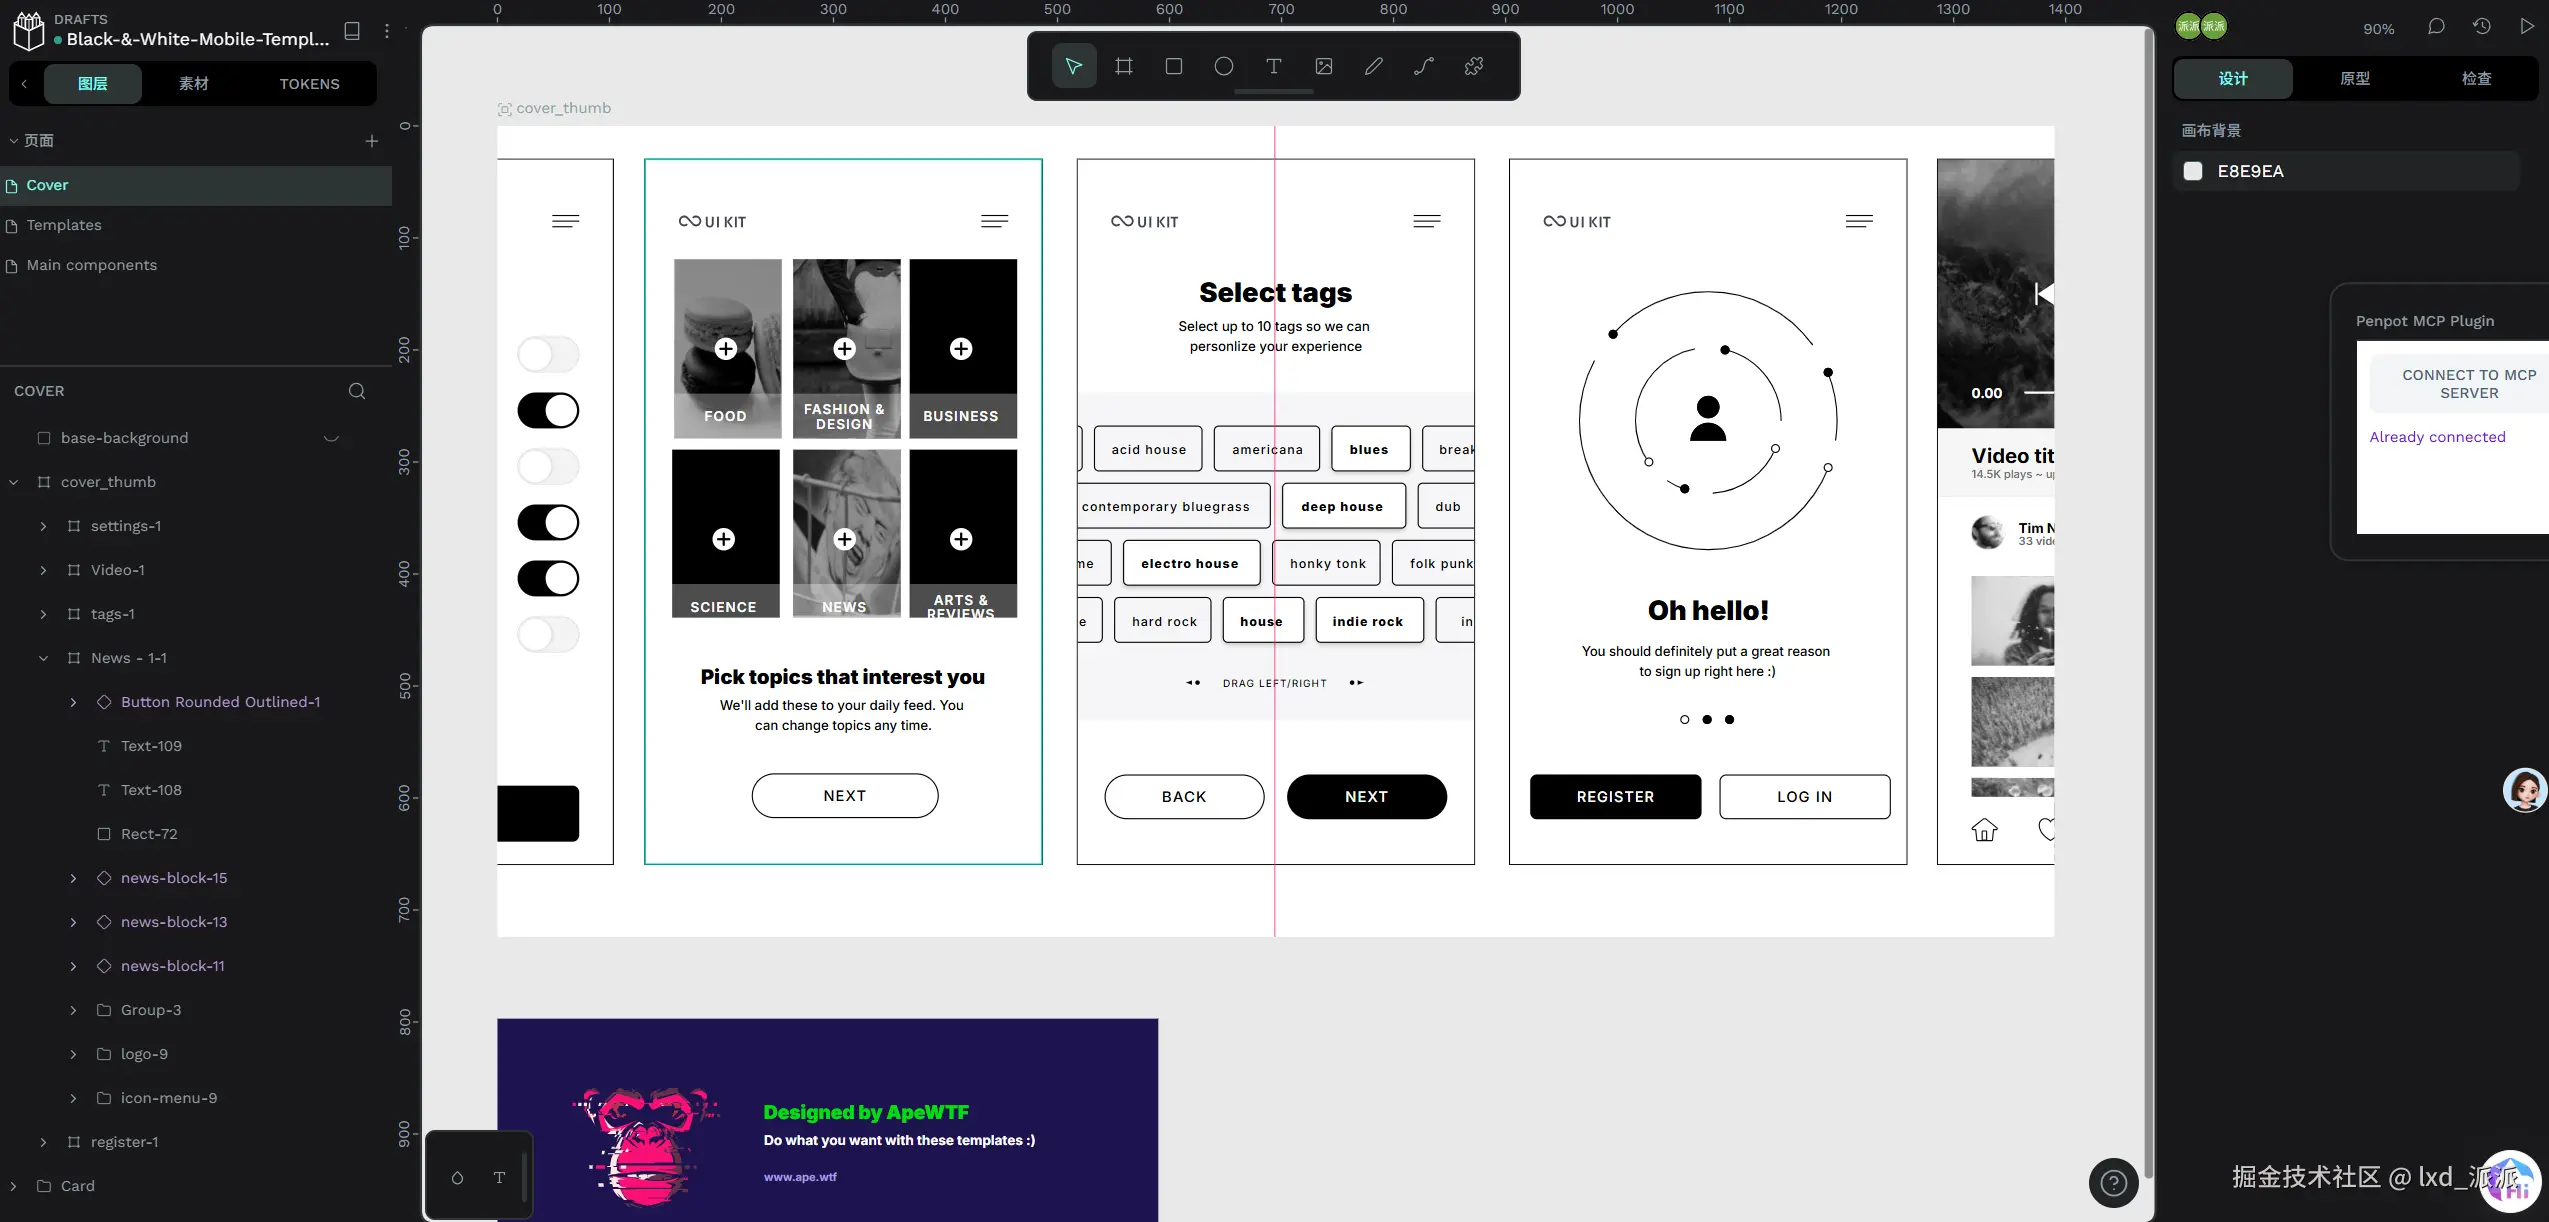Image resolution: width=2549 pixels, height=1222 pixels.
Task: Click the add page plus button
Action: click(x=372, y=141)
